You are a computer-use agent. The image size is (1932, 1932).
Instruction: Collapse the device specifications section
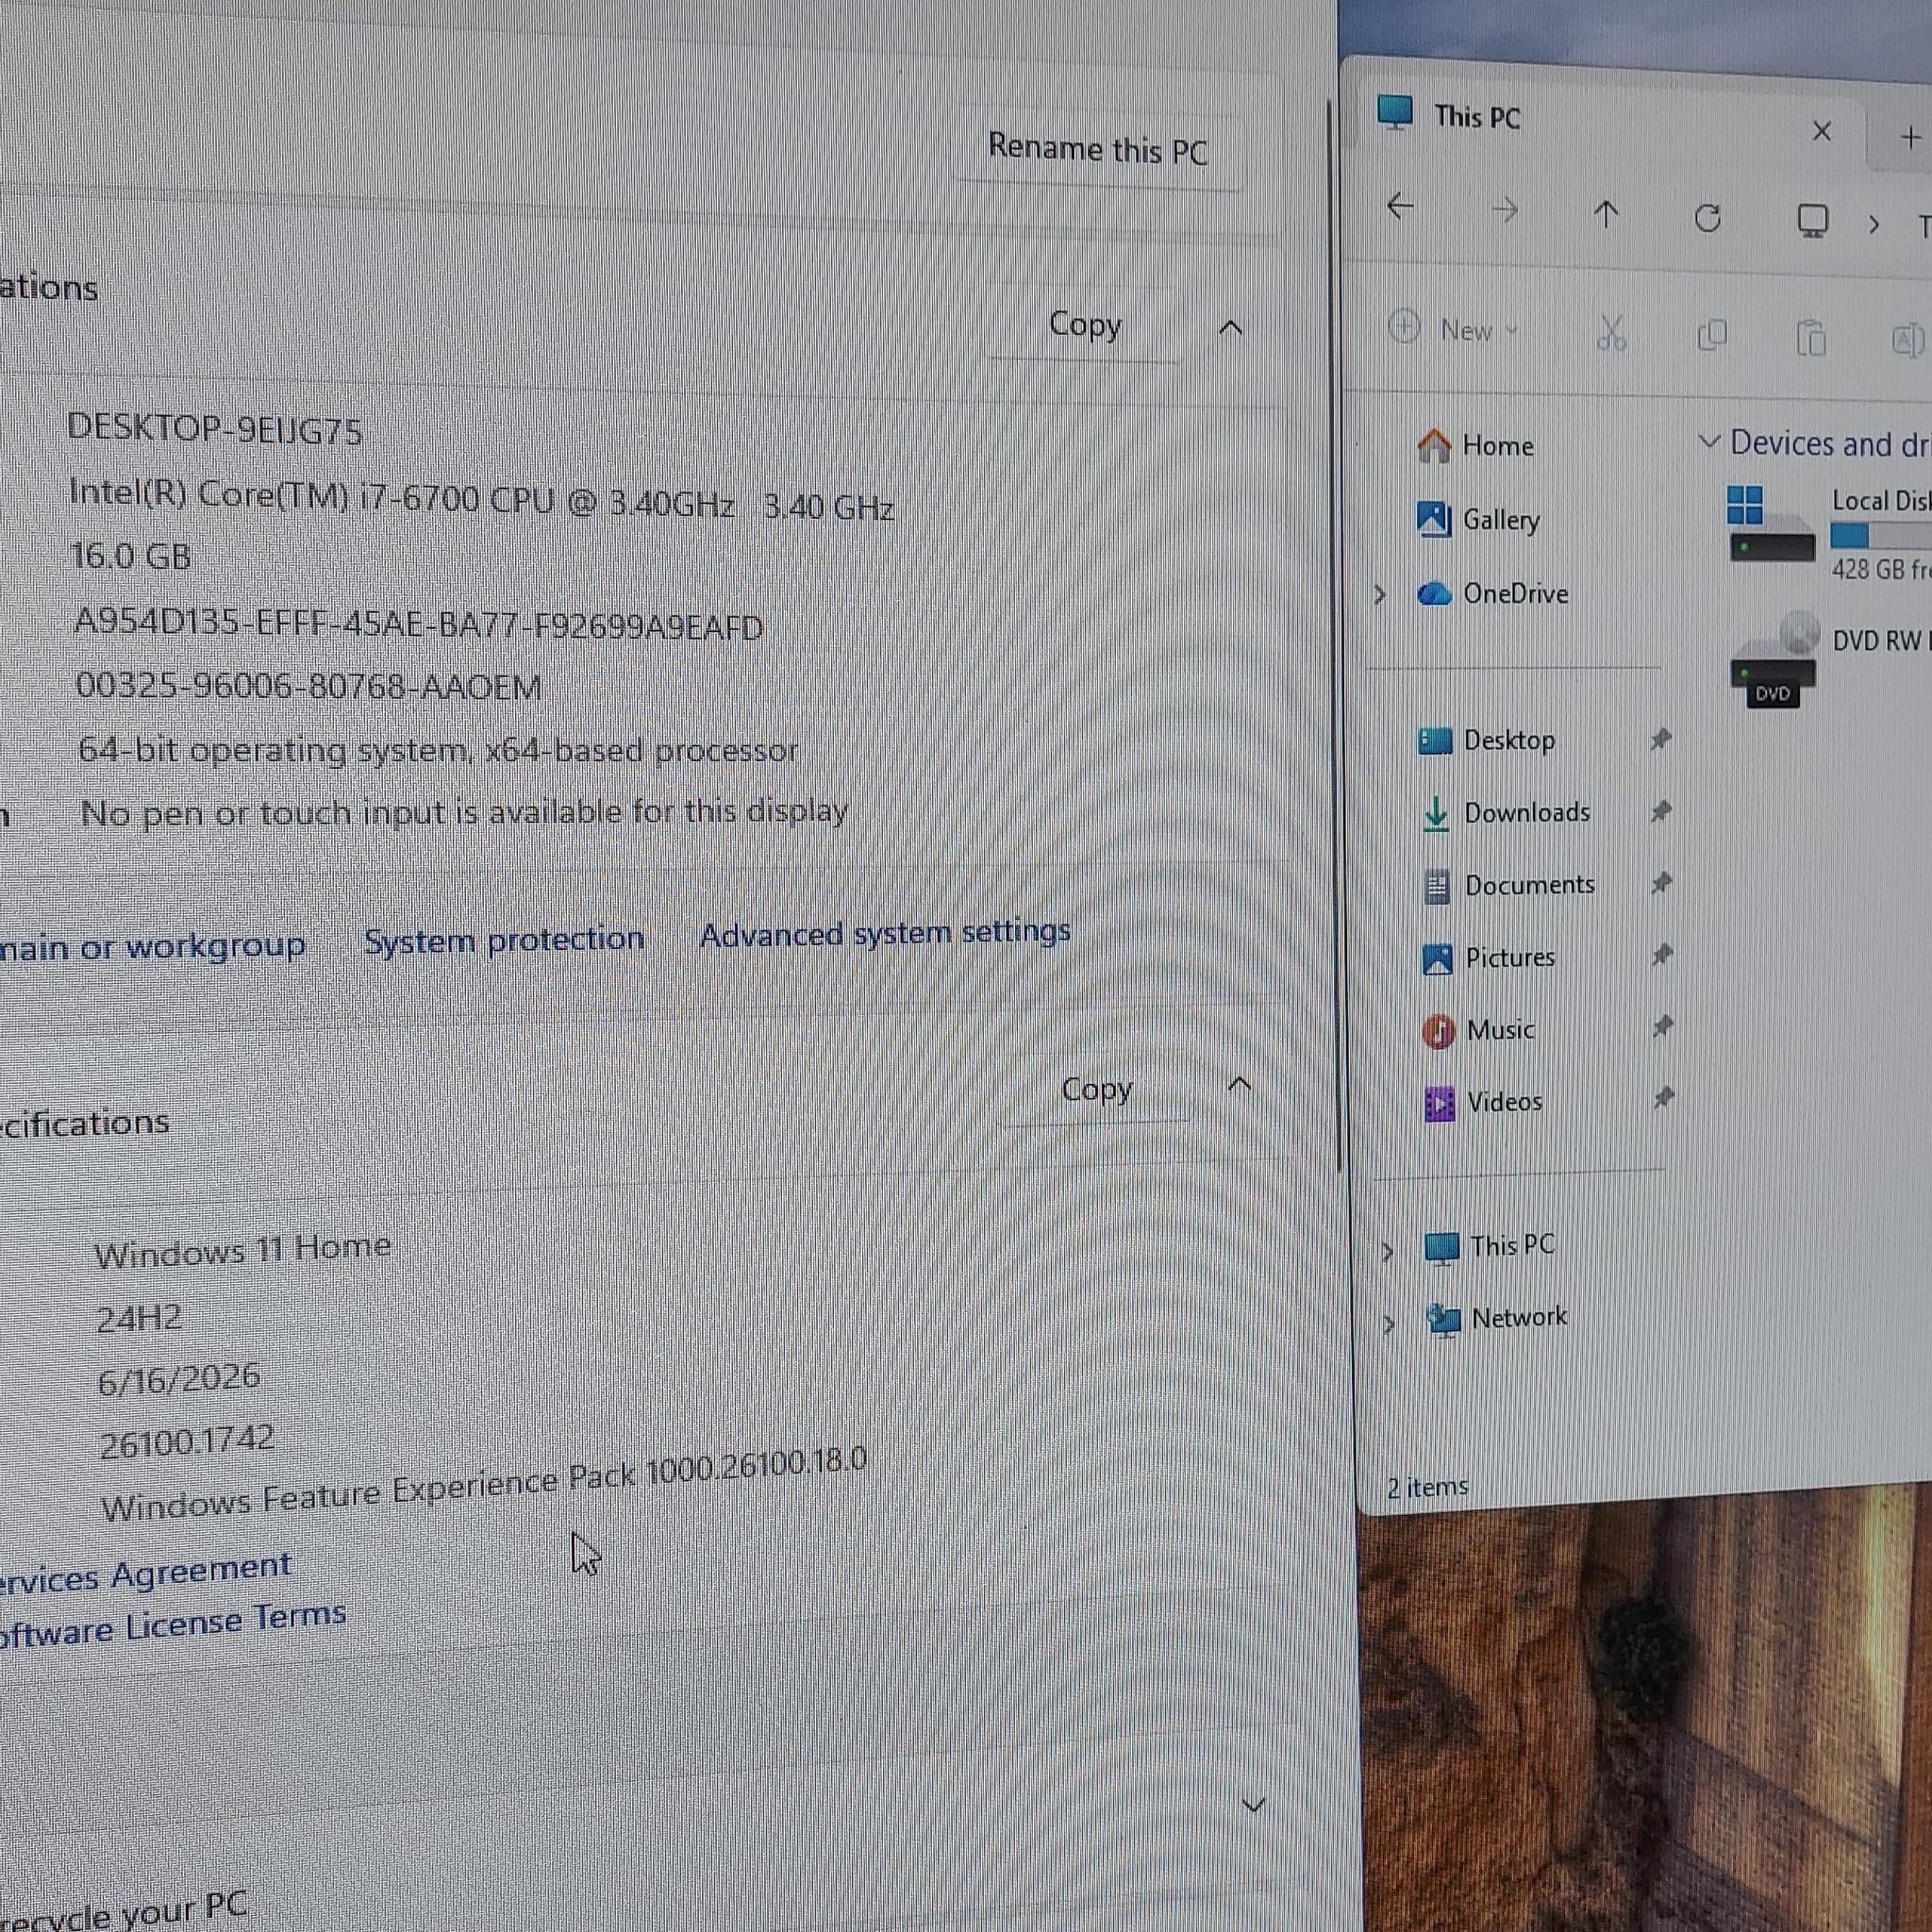pos(1231,328)
